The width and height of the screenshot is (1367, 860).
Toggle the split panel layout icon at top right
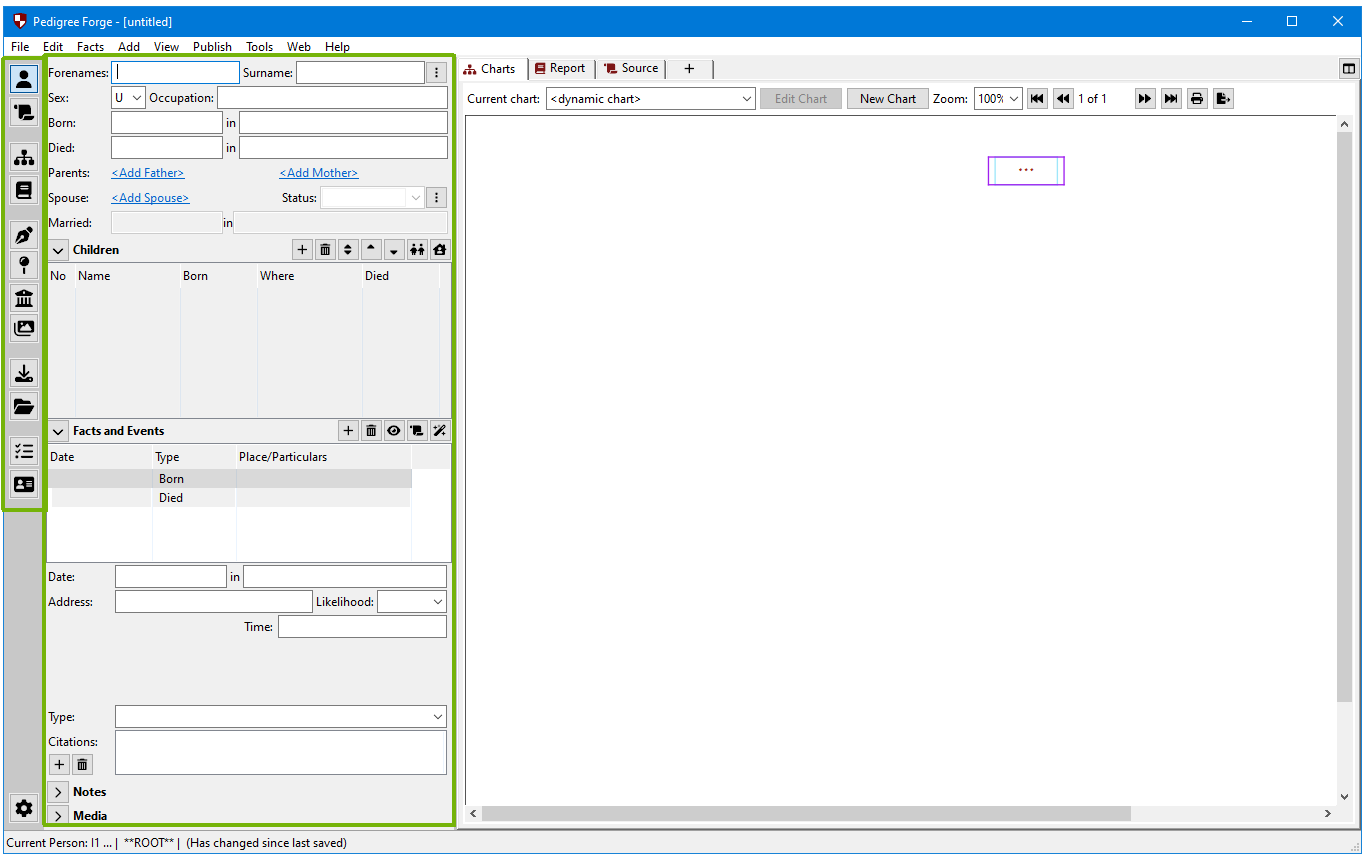pos(1349,69)
